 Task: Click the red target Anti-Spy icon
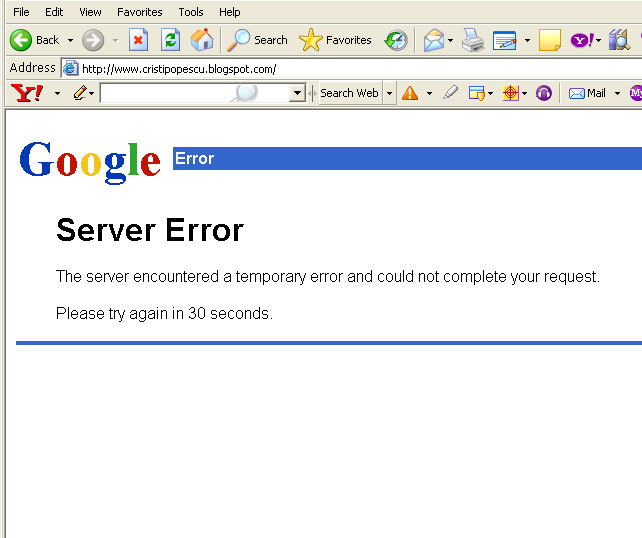tap(511, 93)
